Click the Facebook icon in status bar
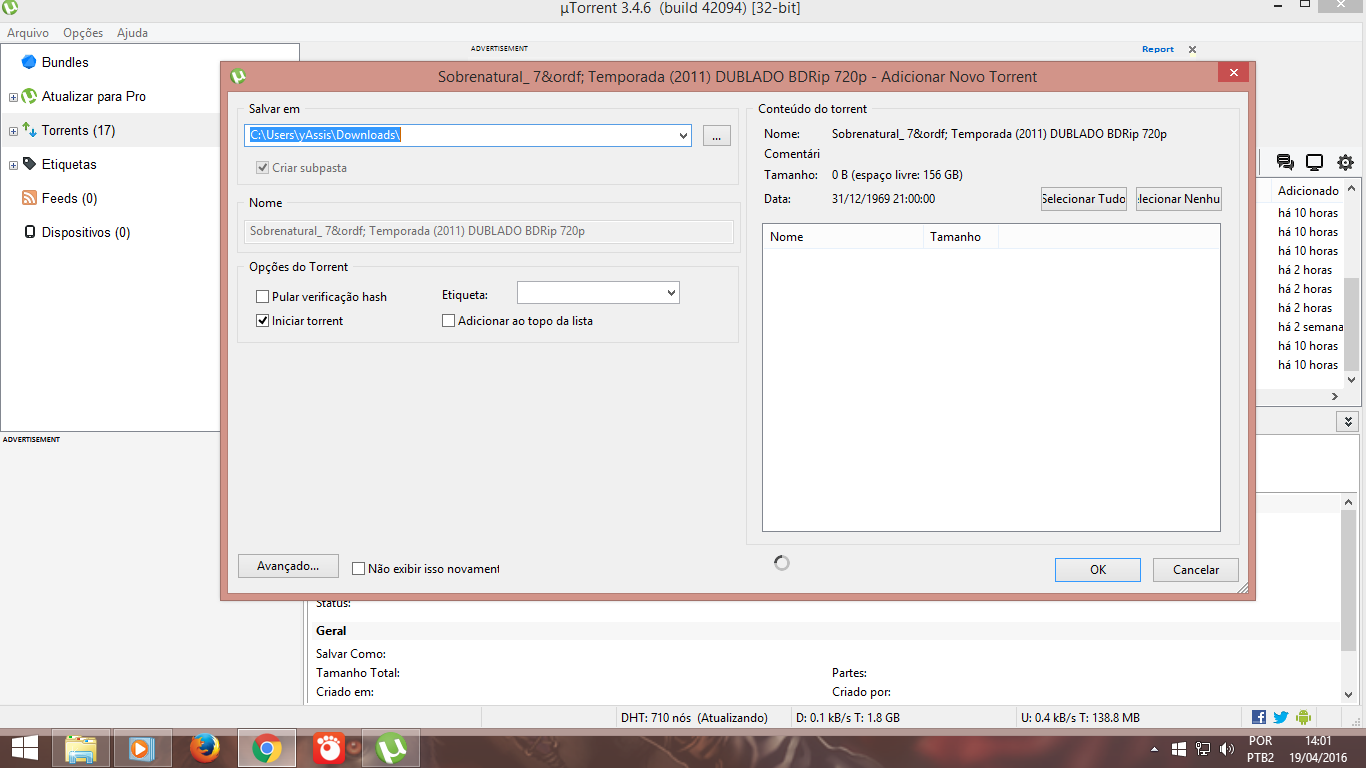 click(1259, 717)
